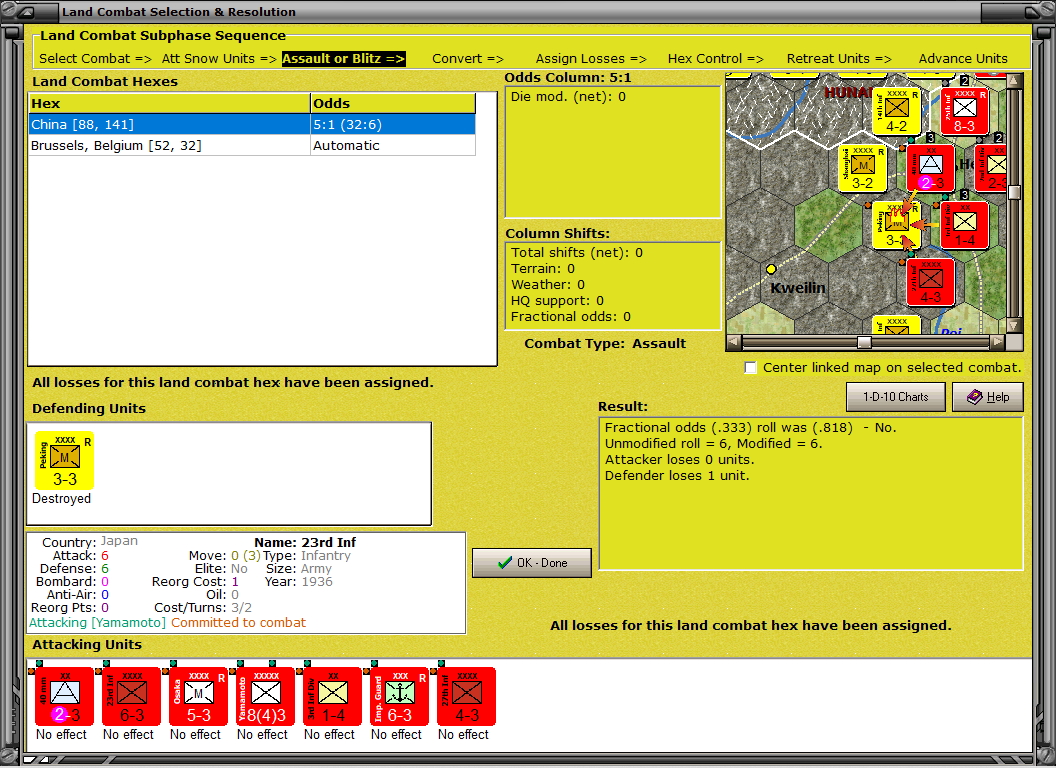Click the Assign Losses subphase step
The image size is (1056, 768).
point(591,59)
